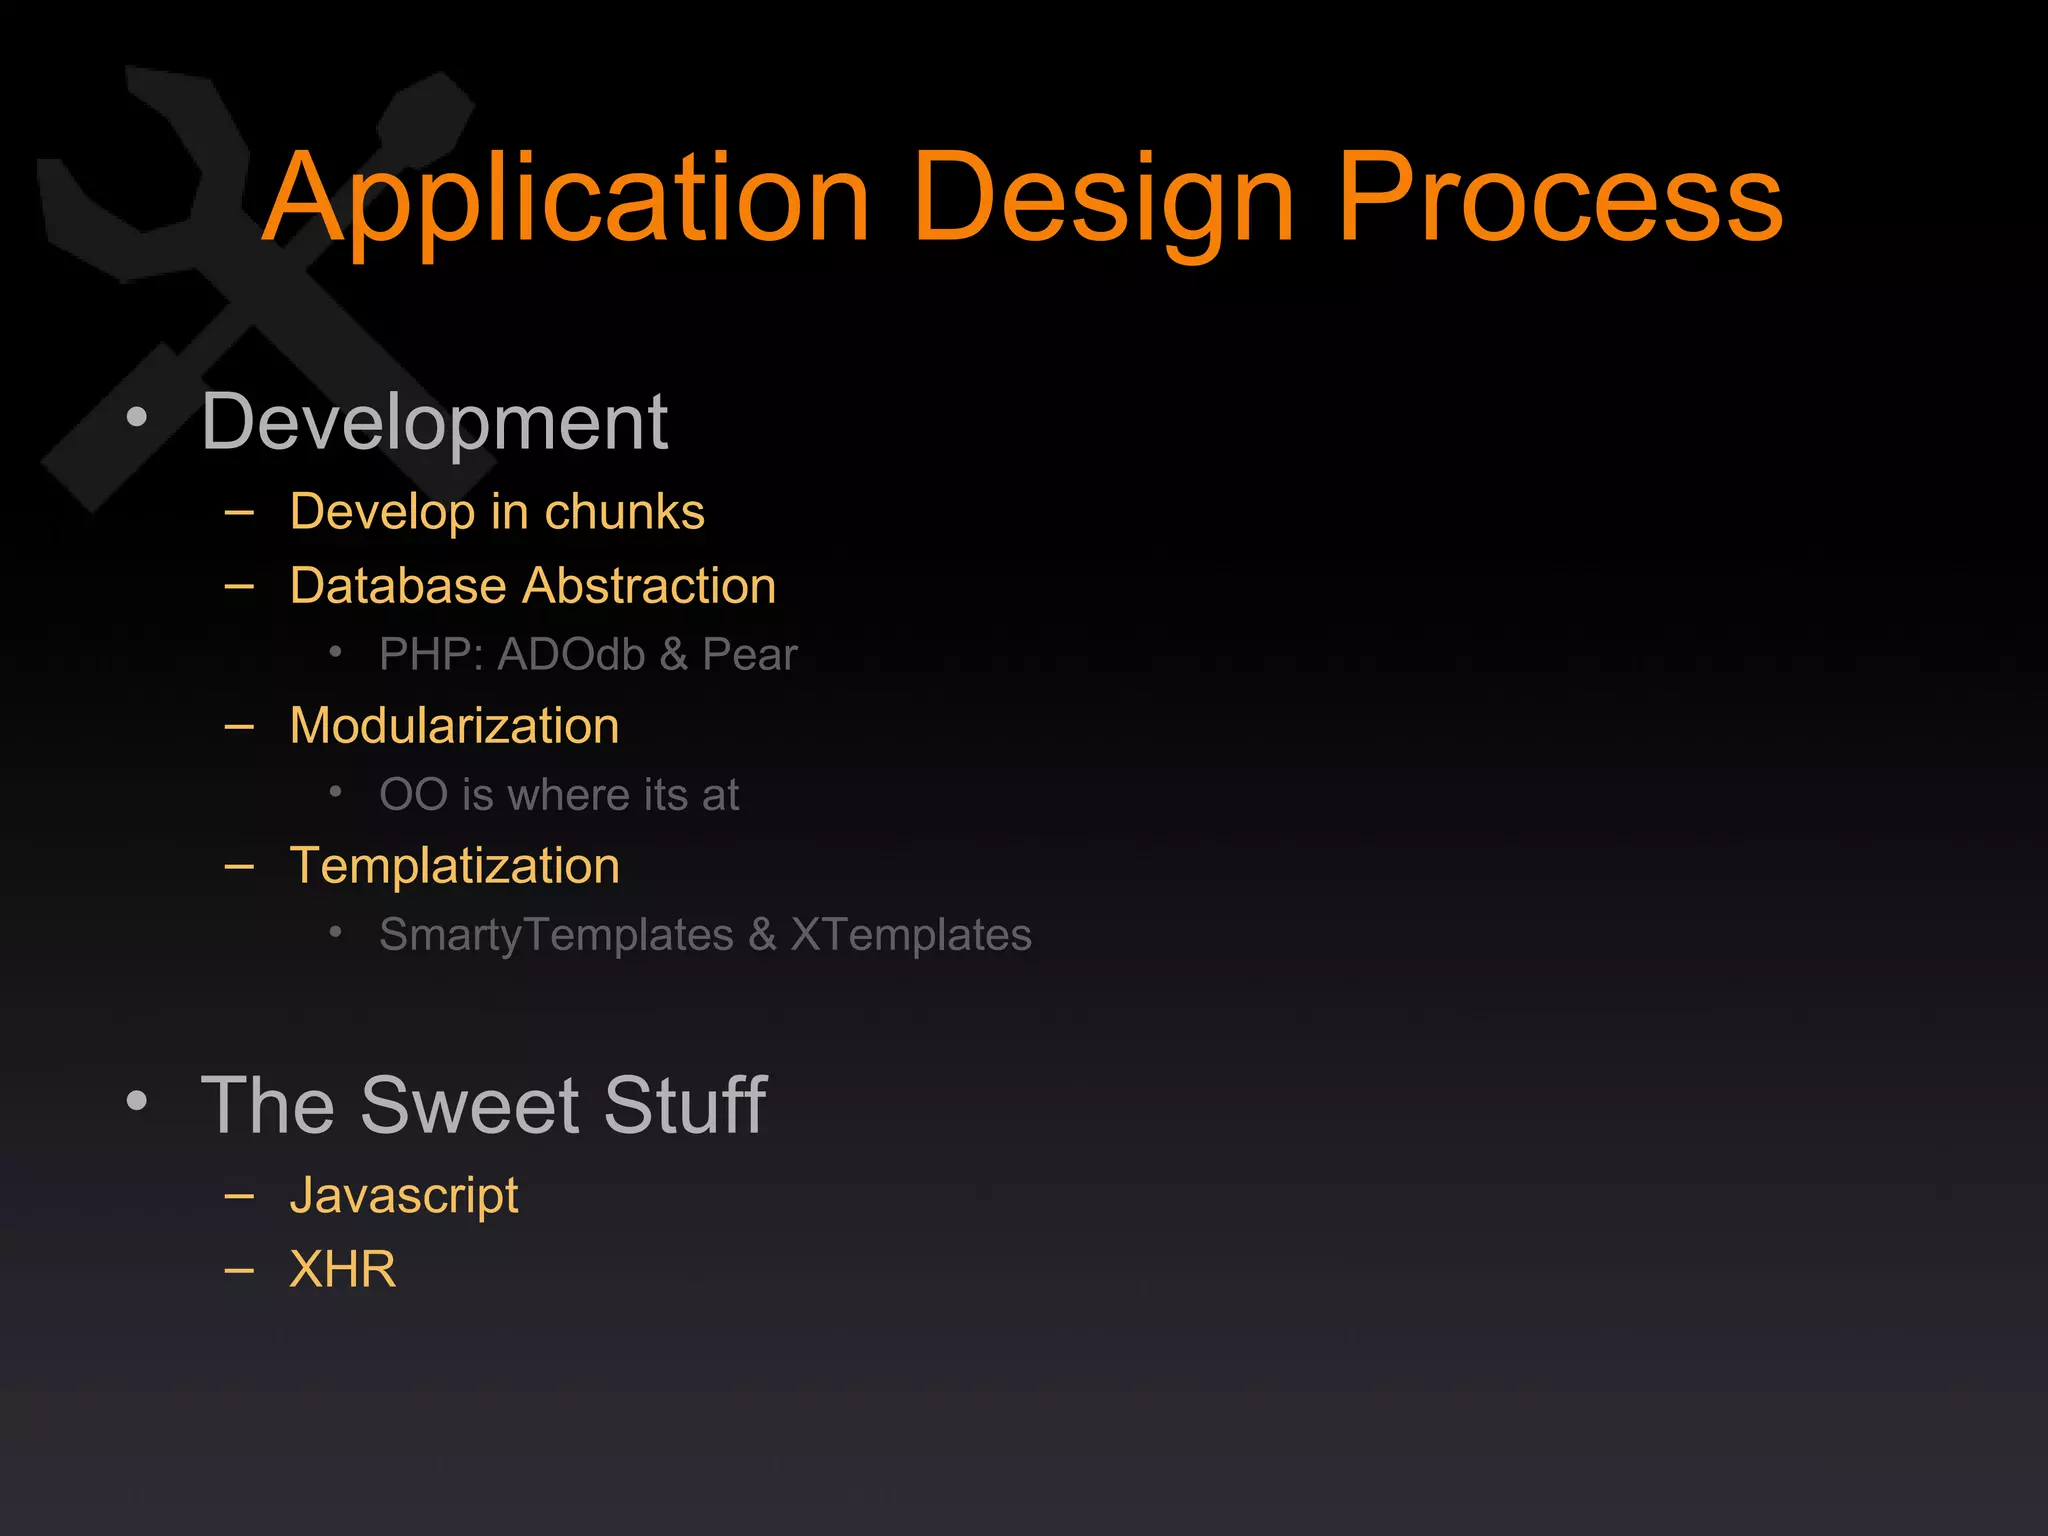Image resolution: width=2048 pixels, height=1536 pixels.
Task: Click the dash before Develop in chunks
Action: [x=239, y=513]
